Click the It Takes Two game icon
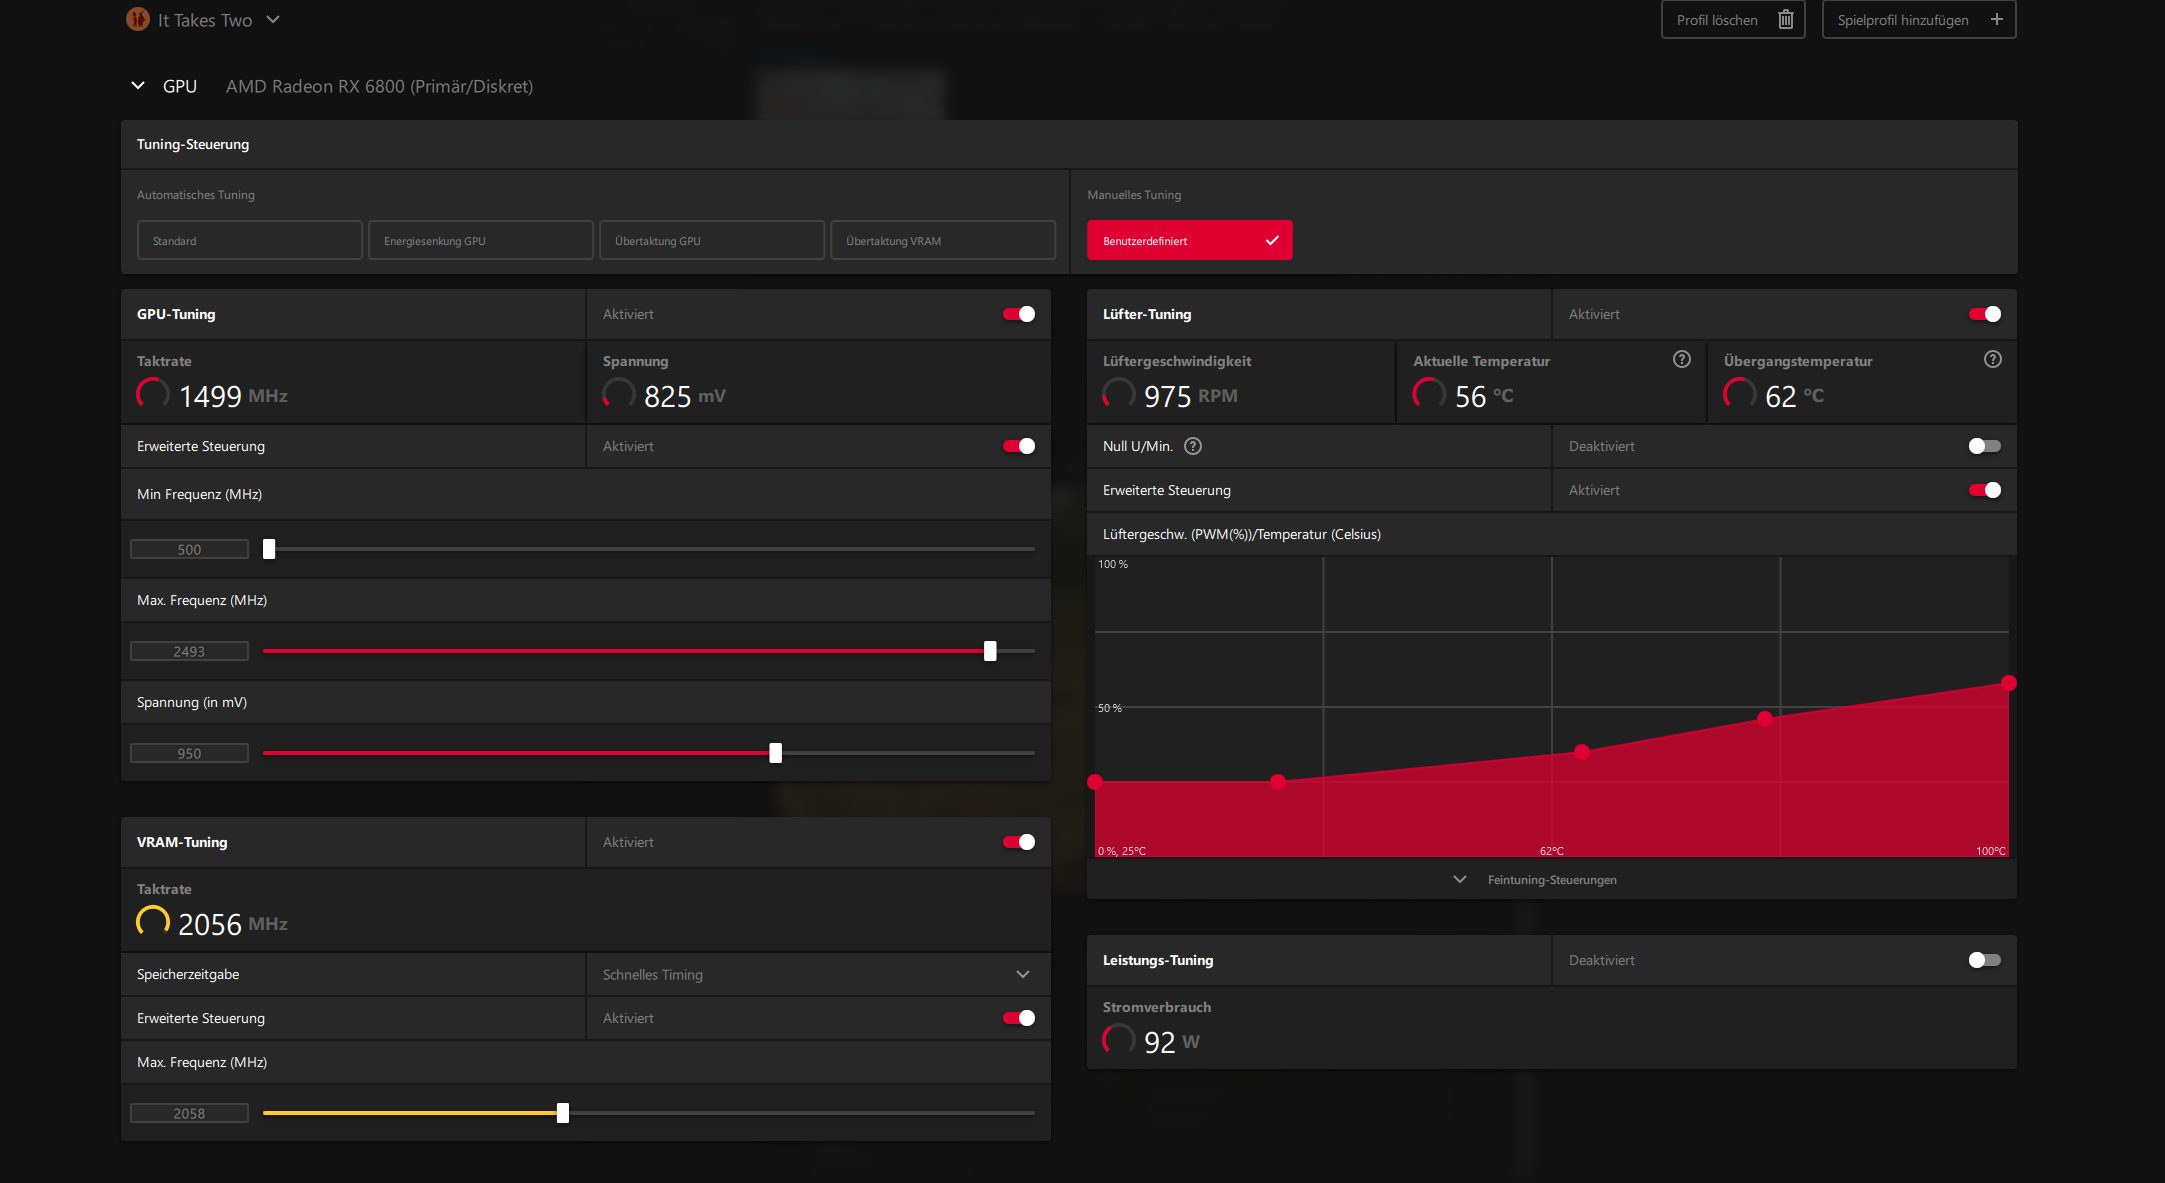Screen dimensions: 2165x1183 tap(138, 19)
